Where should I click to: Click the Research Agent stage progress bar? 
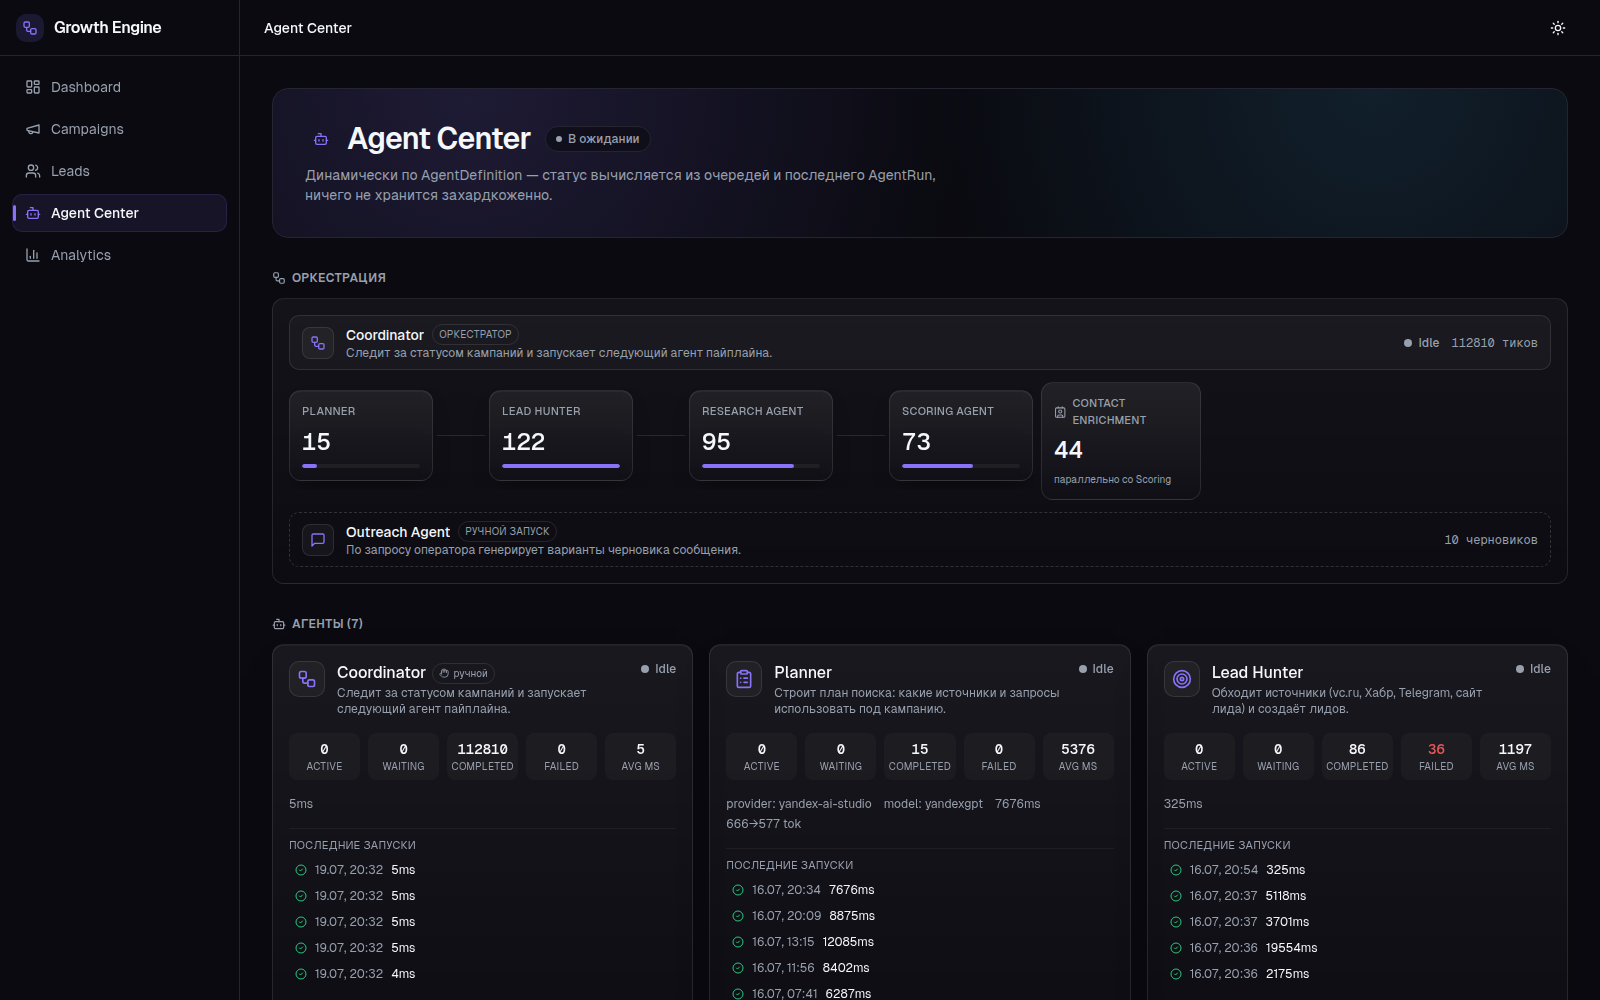pyautogui.click(x=761, y=466)
